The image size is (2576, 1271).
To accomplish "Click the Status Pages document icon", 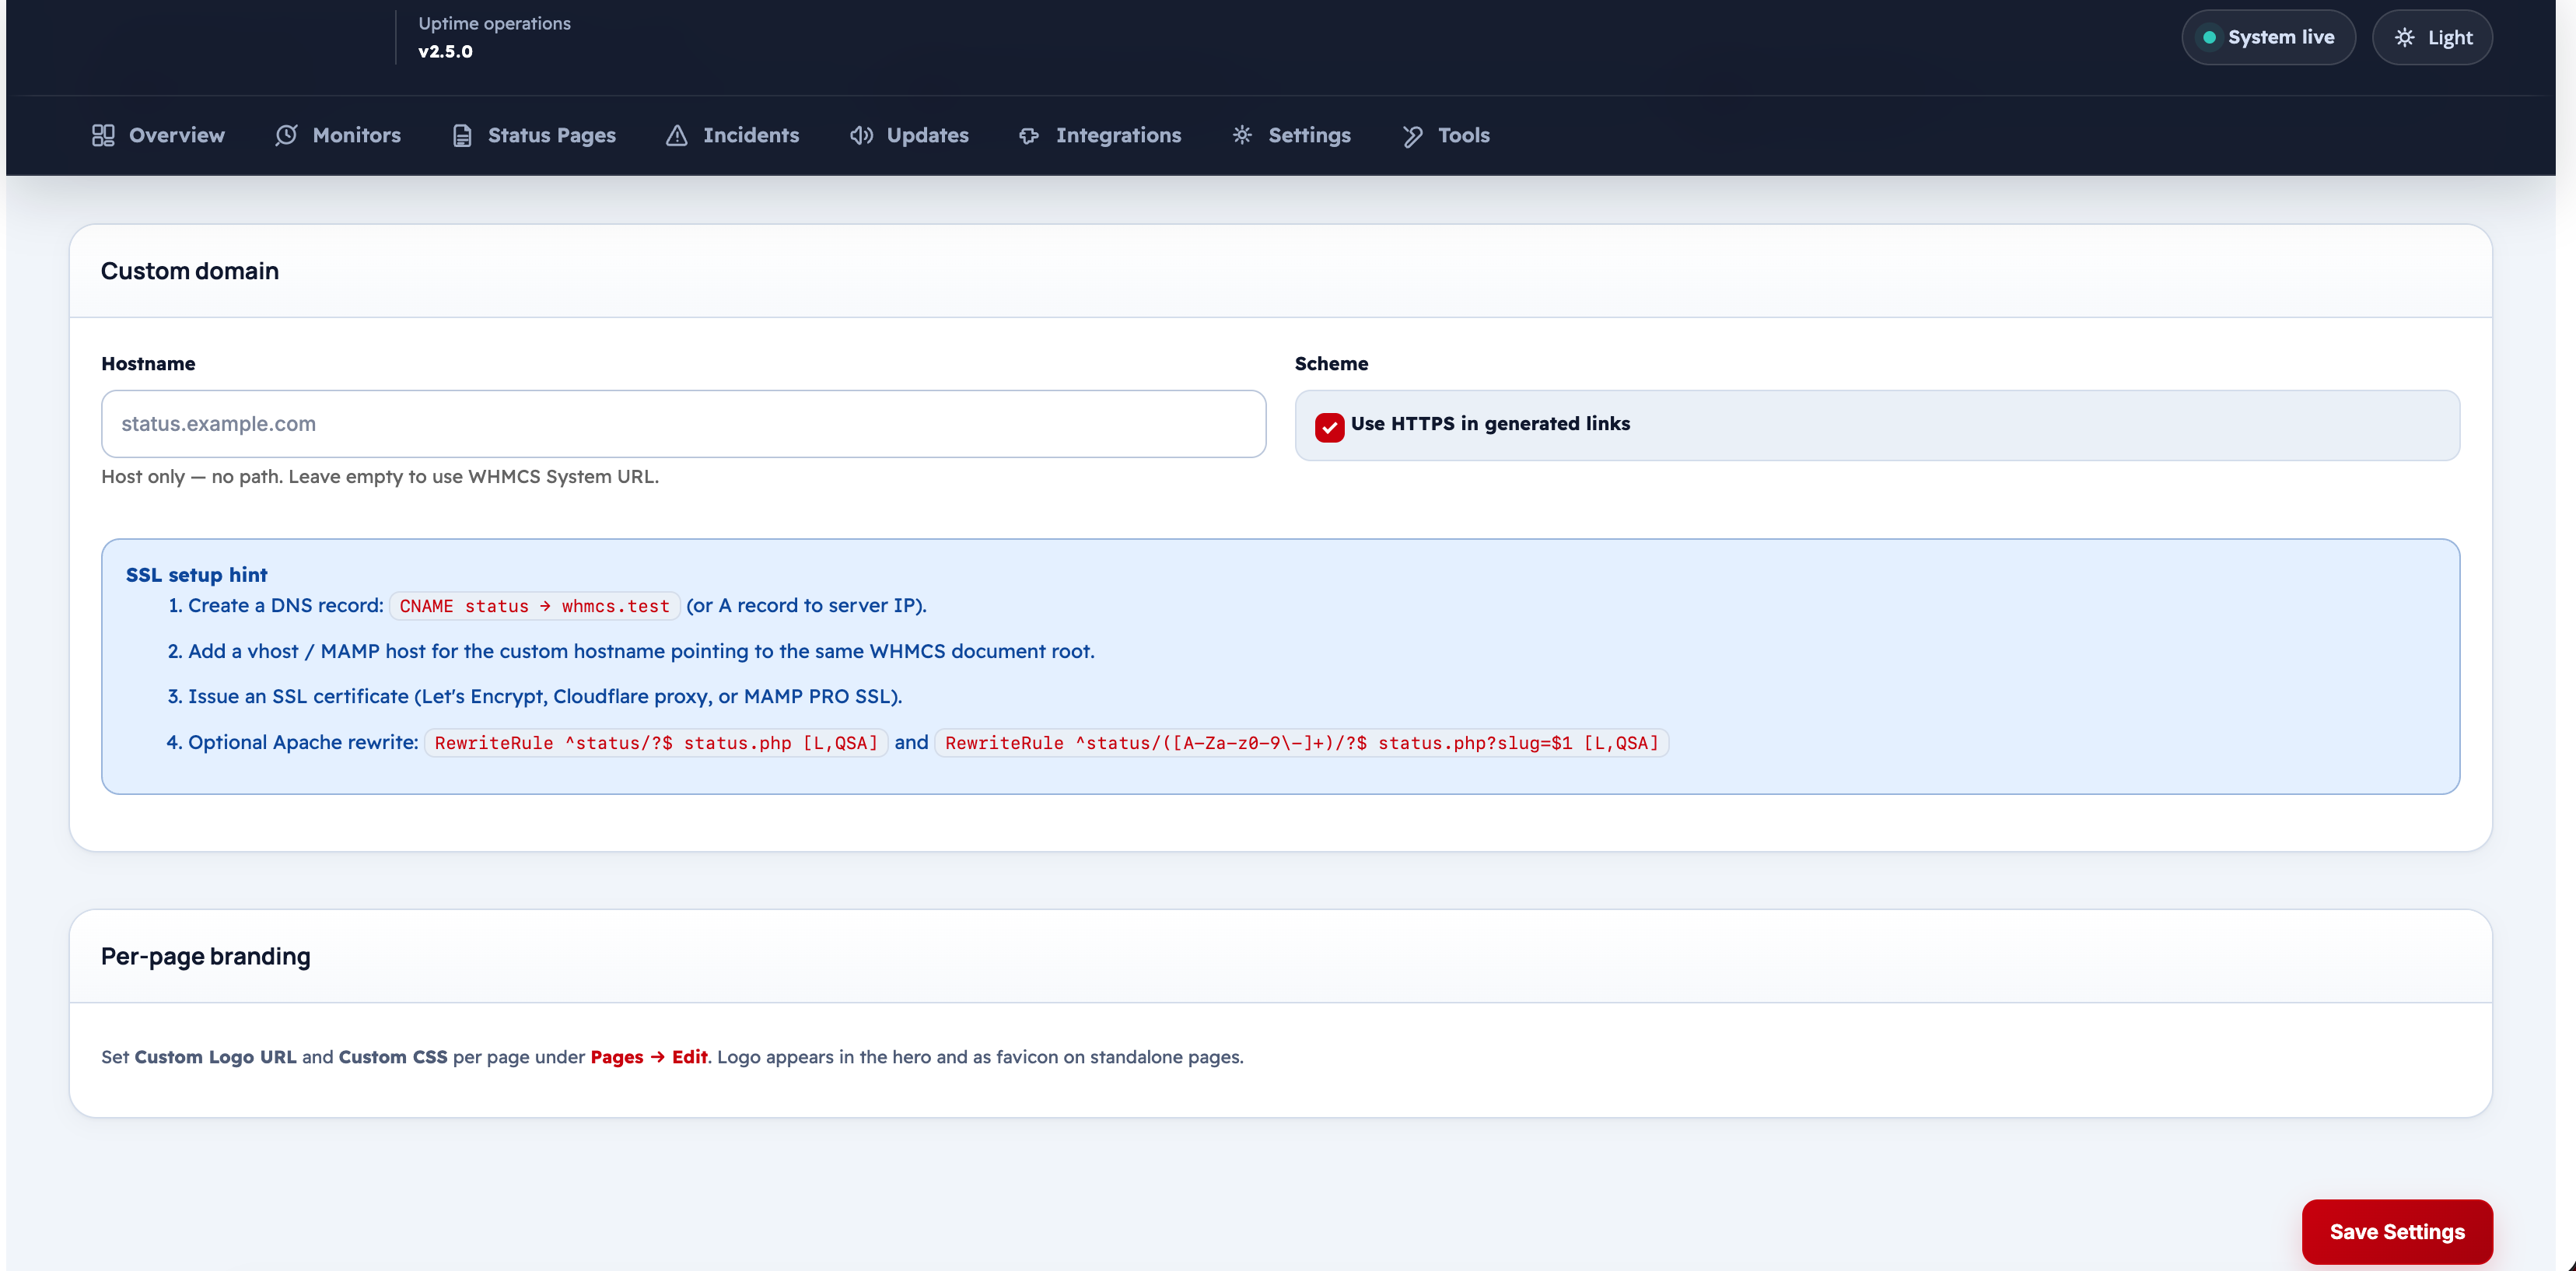I will coord(462,135).
